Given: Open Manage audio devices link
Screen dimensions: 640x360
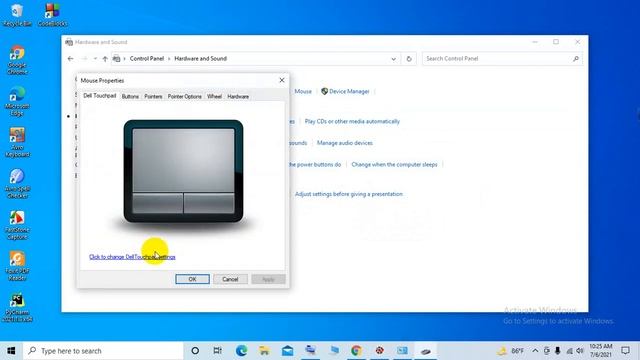Looking at the screenshot, I should pos(344,143).
